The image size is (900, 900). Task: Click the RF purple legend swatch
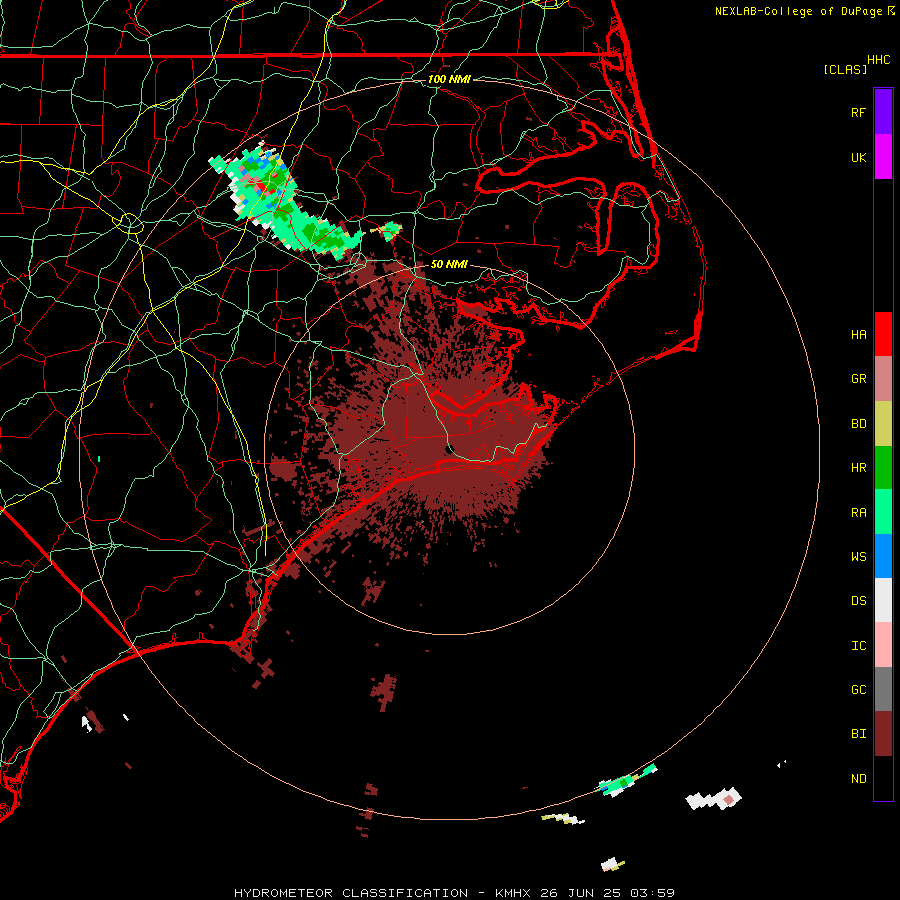(x=883, y=111)
